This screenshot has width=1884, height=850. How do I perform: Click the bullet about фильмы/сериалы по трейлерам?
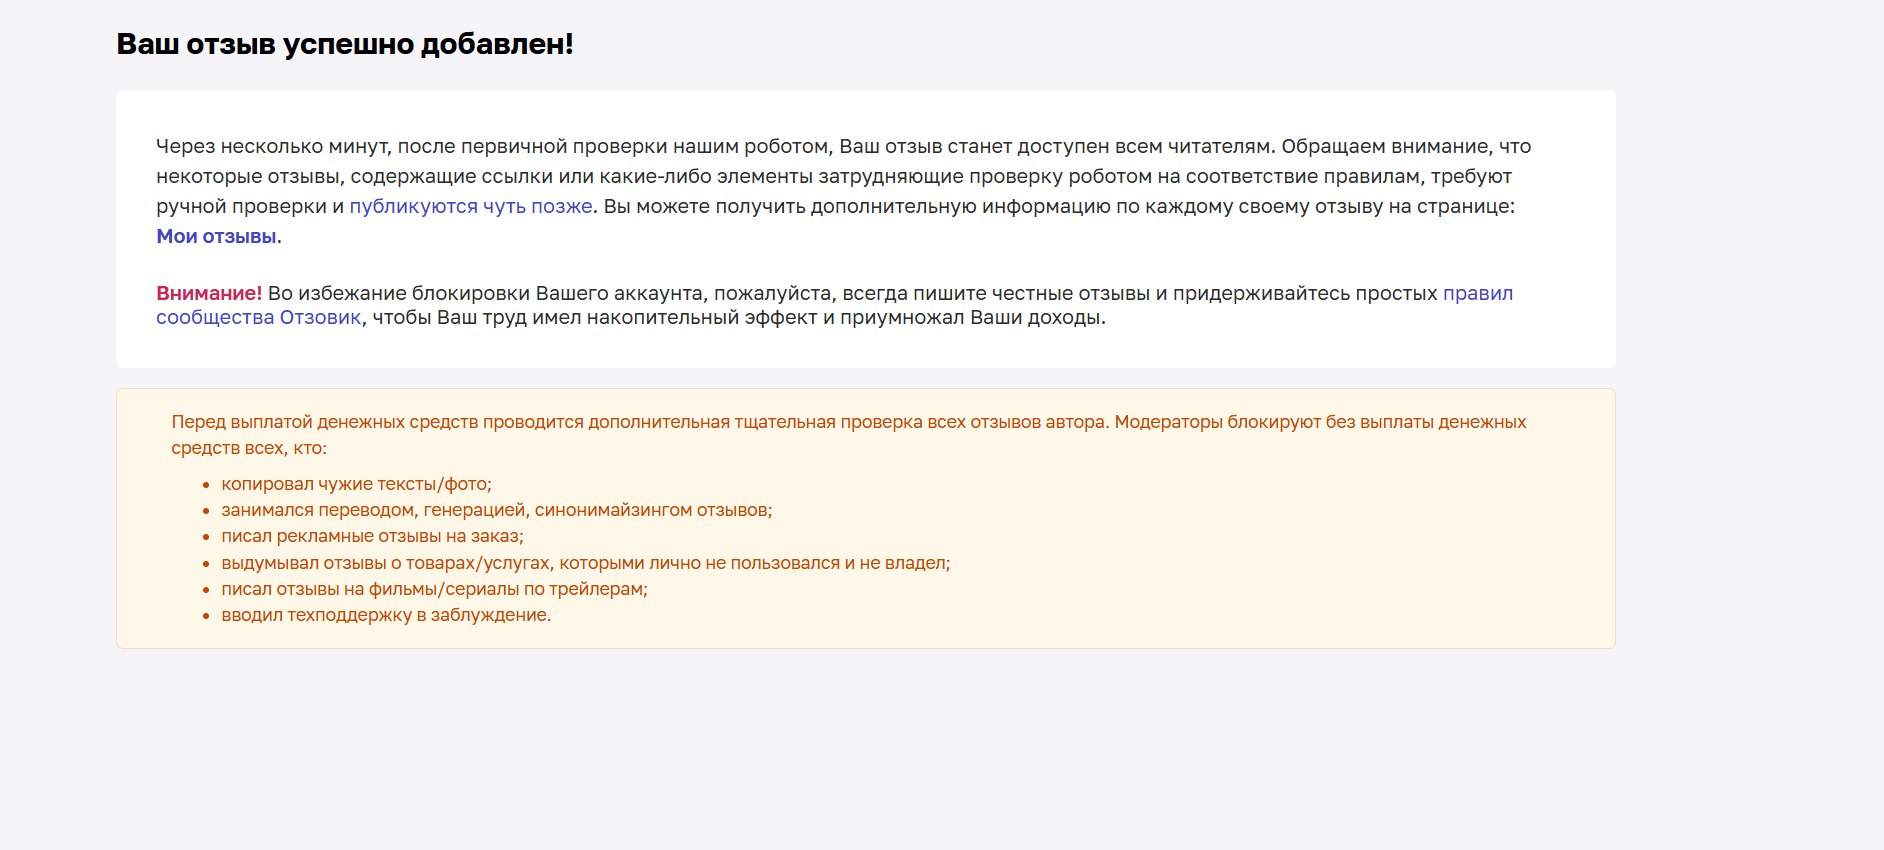(434, 589)
